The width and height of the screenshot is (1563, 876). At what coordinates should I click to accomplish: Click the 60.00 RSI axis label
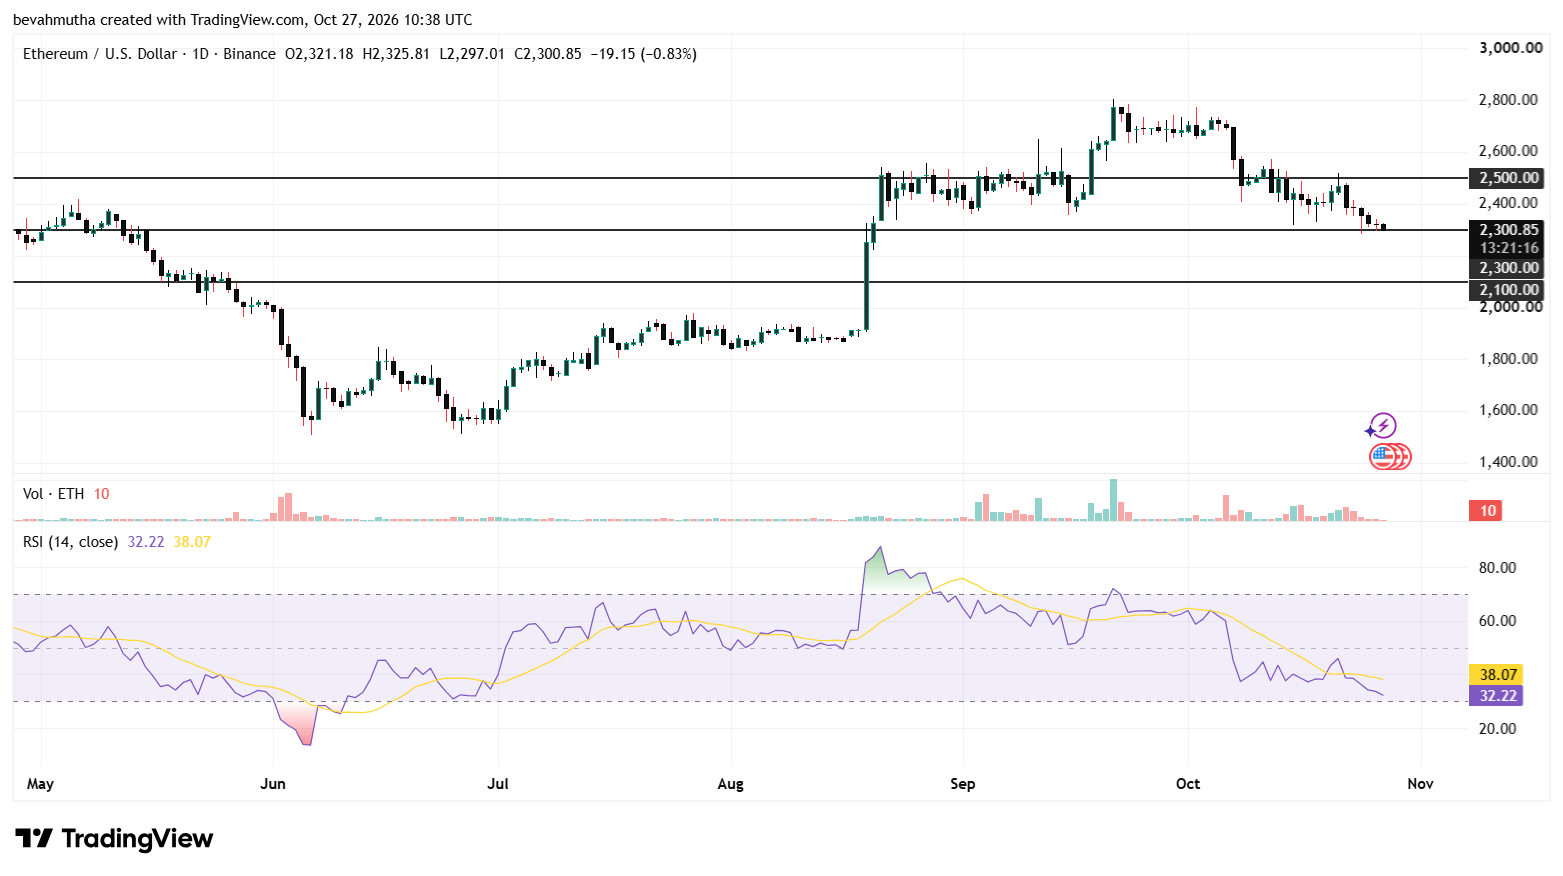coord(1498,621)
